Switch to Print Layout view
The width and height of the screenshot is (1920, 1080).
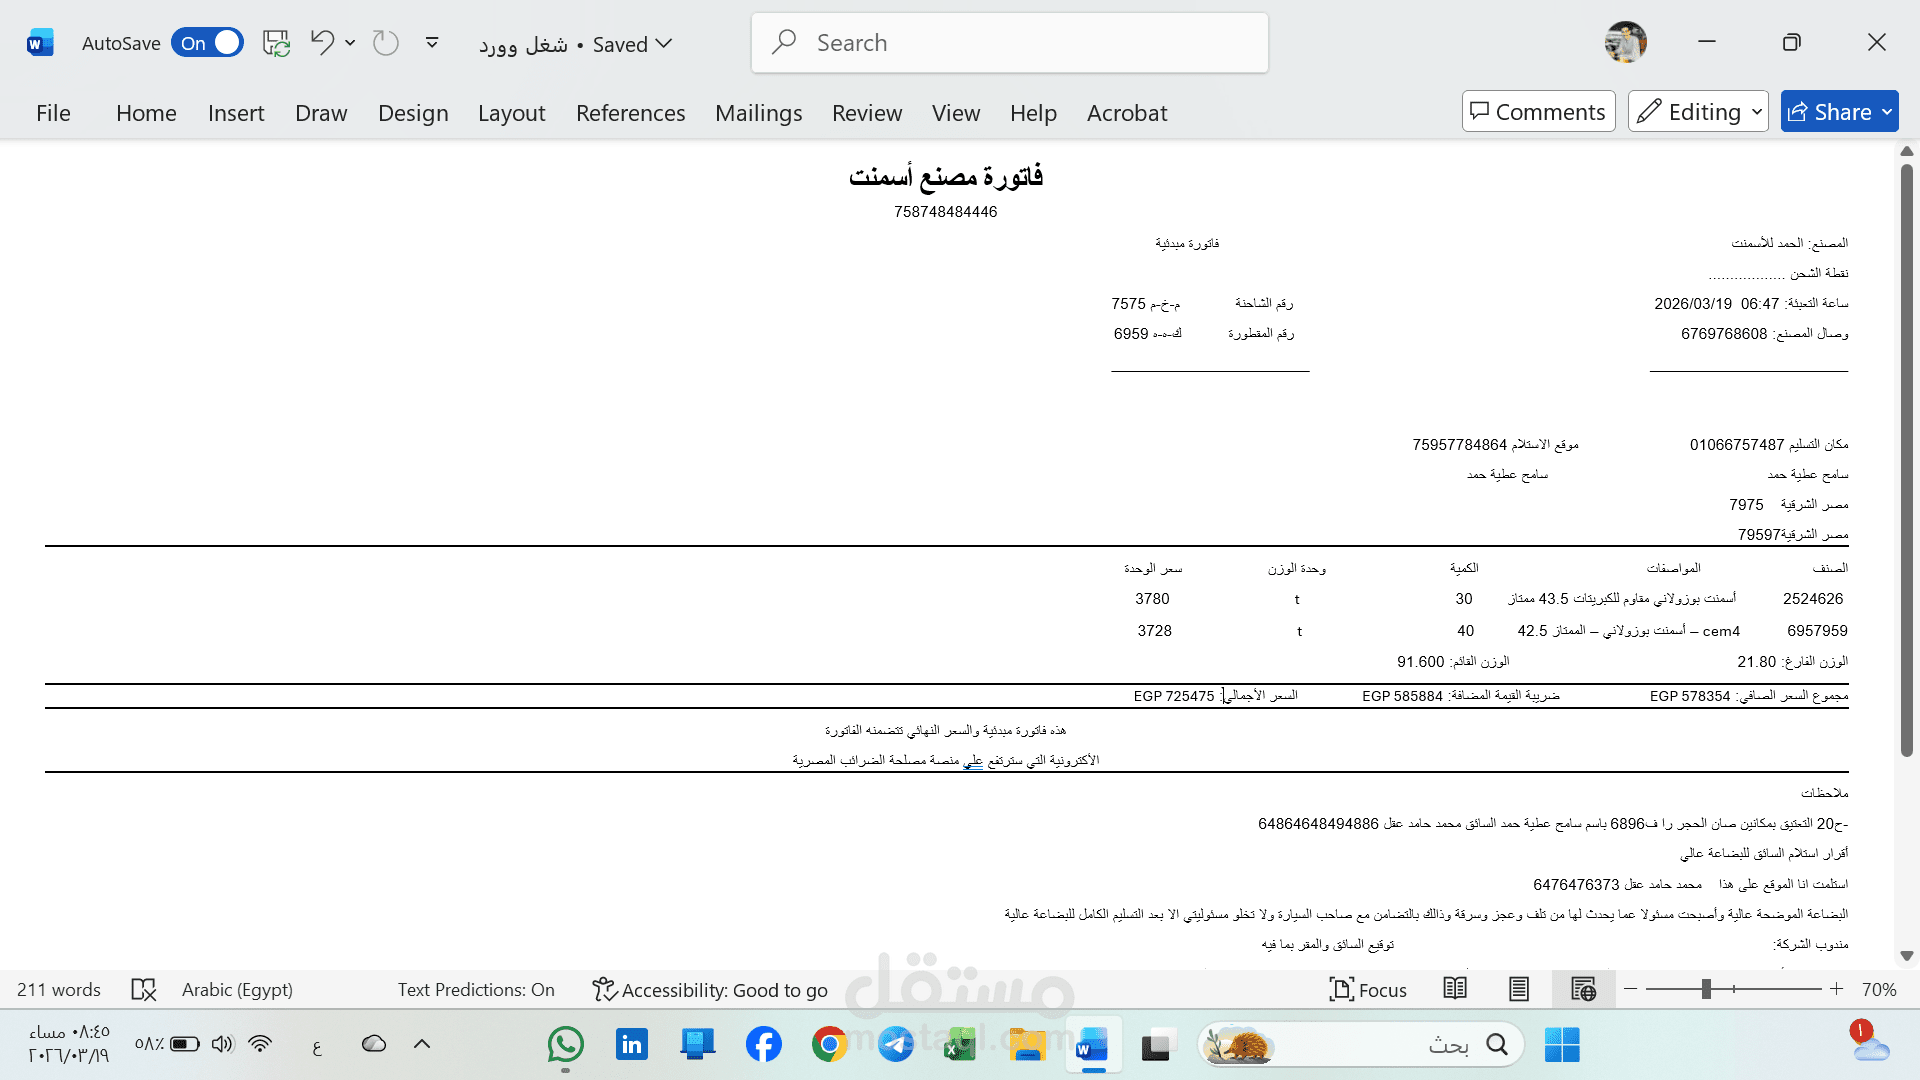click(1519, 989)
